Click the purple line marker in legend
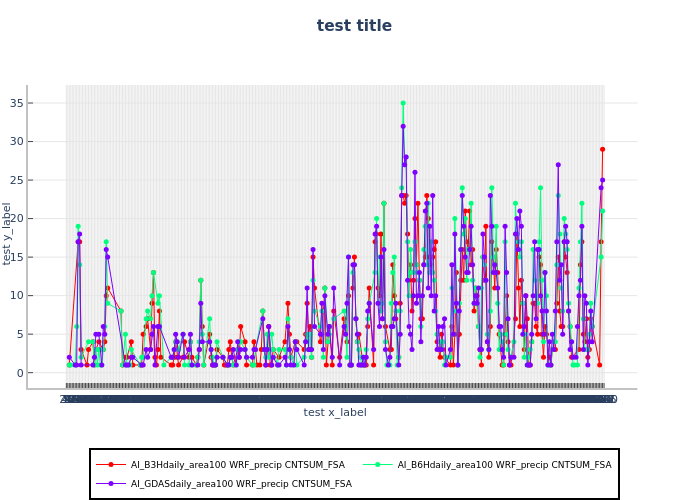The image size is (700, 500). (x=110, y=483)
